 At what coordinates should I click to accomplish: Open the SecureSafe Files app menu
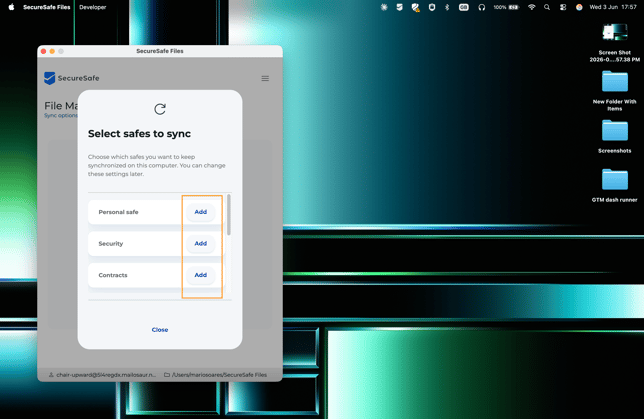(x=47, y=7)
